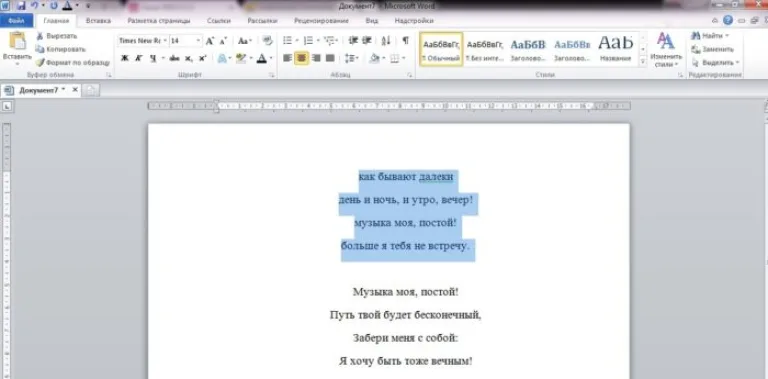Viewport: 768px width, 379px height.
Task: Align the selected text to the right
Action: (x=316, y=58)
